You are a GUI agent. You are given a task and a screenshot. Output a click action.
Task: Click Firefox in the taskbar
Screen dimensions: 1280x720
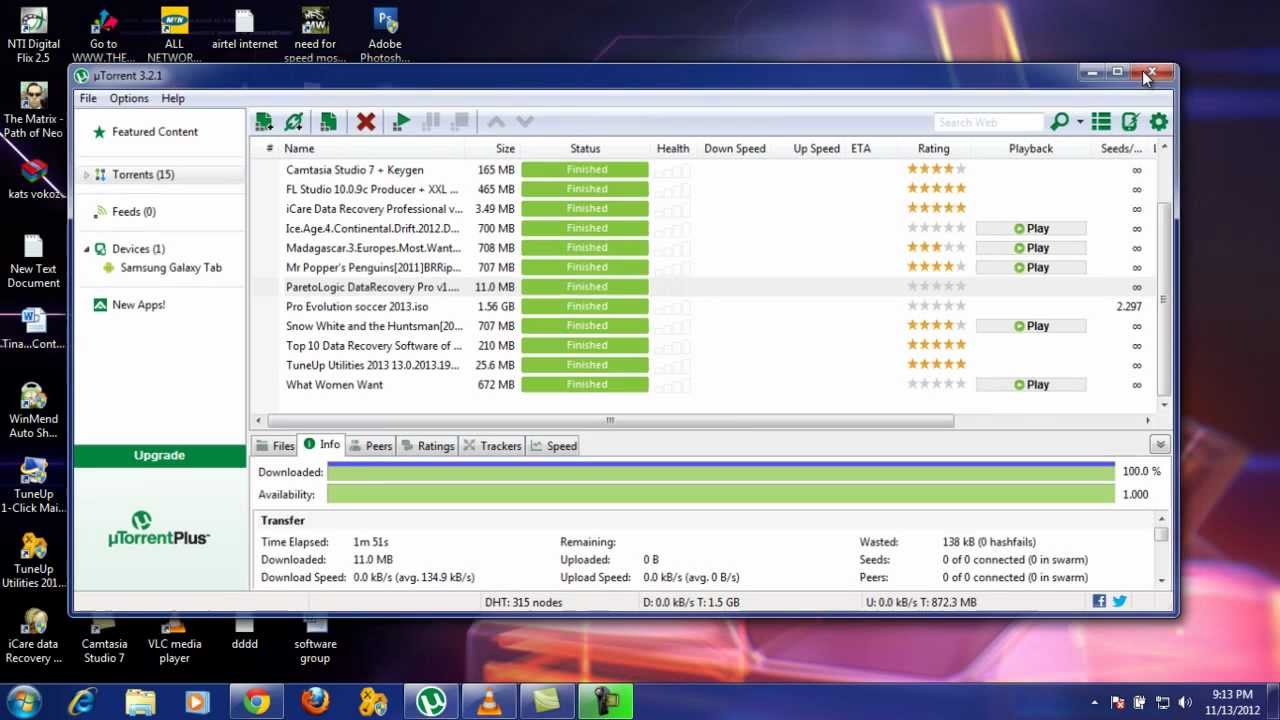pyautogui.click(x=315, y=702)
